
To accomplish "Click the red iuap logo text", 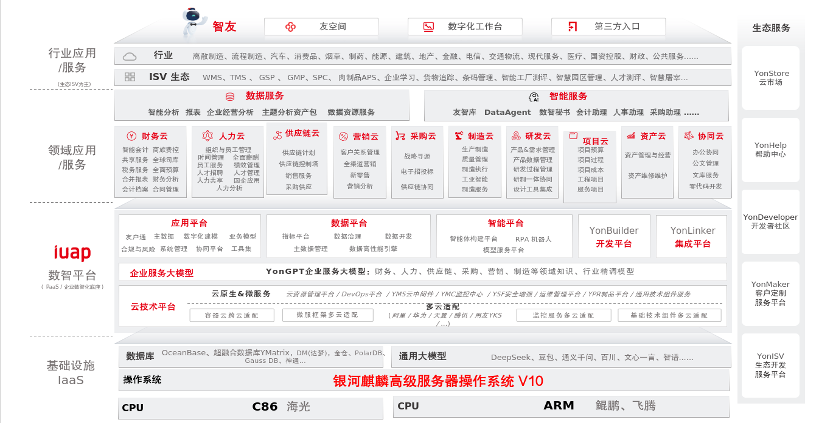I will point(72,252).
